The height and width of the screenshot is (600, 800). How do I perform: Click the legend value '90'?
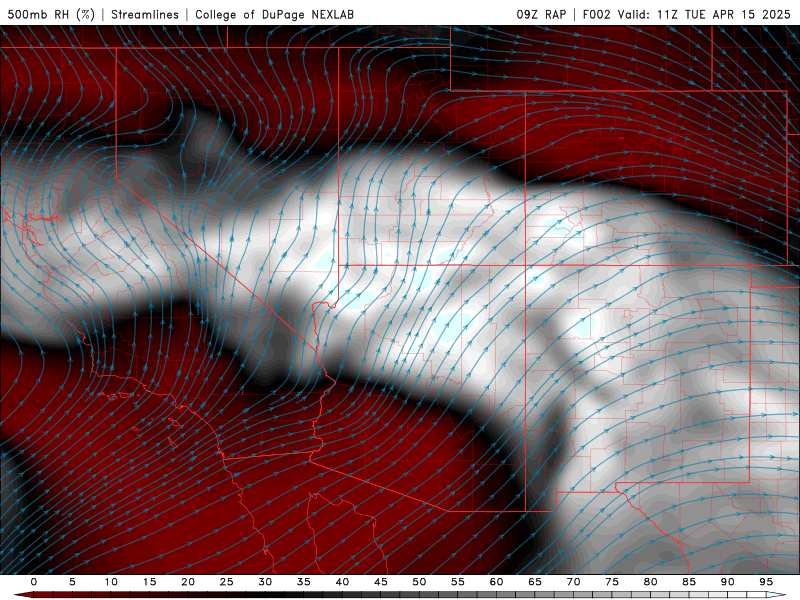click(x=727, y=582)
